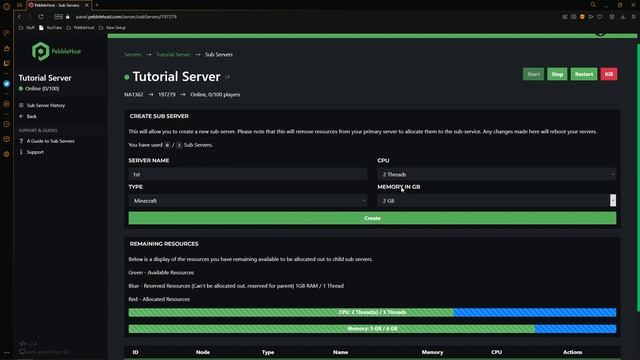Click the ID column header

(x=136, y=352)
